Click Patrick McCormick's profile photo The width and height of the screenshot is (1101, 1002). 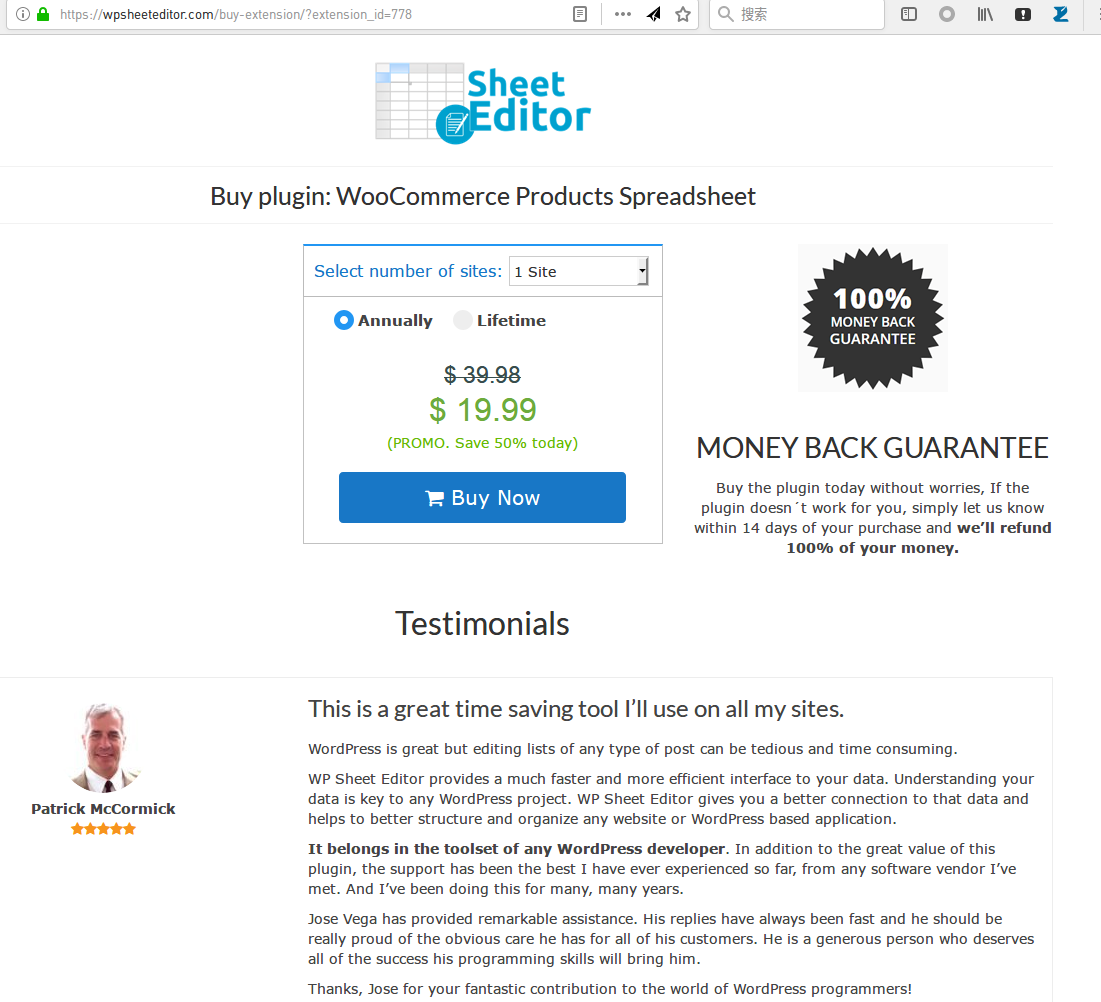coord(104,748)
